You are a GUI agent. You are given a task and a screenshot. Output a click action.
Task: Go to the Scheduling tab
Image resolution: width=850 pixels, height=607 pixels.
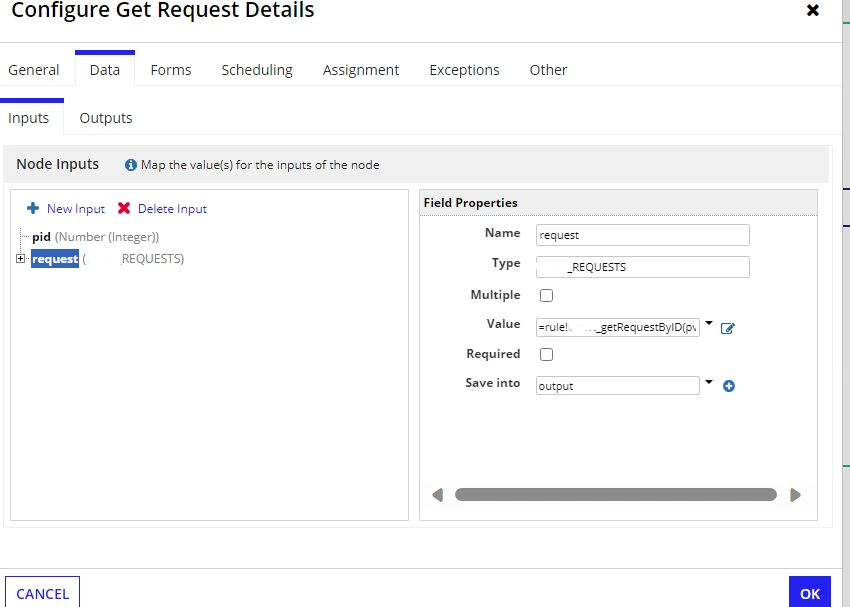click(257, 70)
